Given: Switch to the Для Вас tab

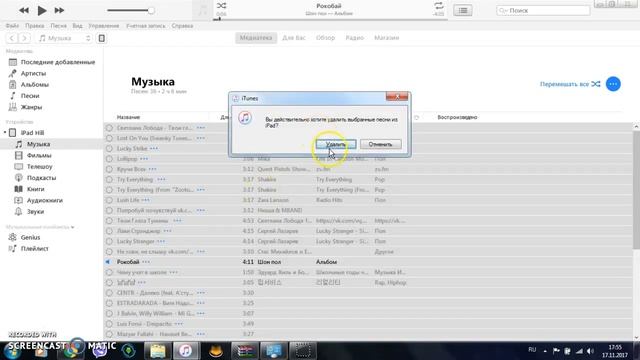Looking at the screenshot, I should 294,38.
